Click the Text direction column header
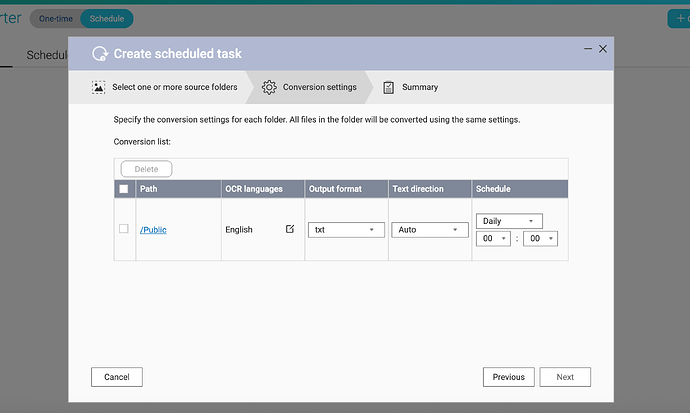Screen dimensions: 690x413 [x=430, y=189]
